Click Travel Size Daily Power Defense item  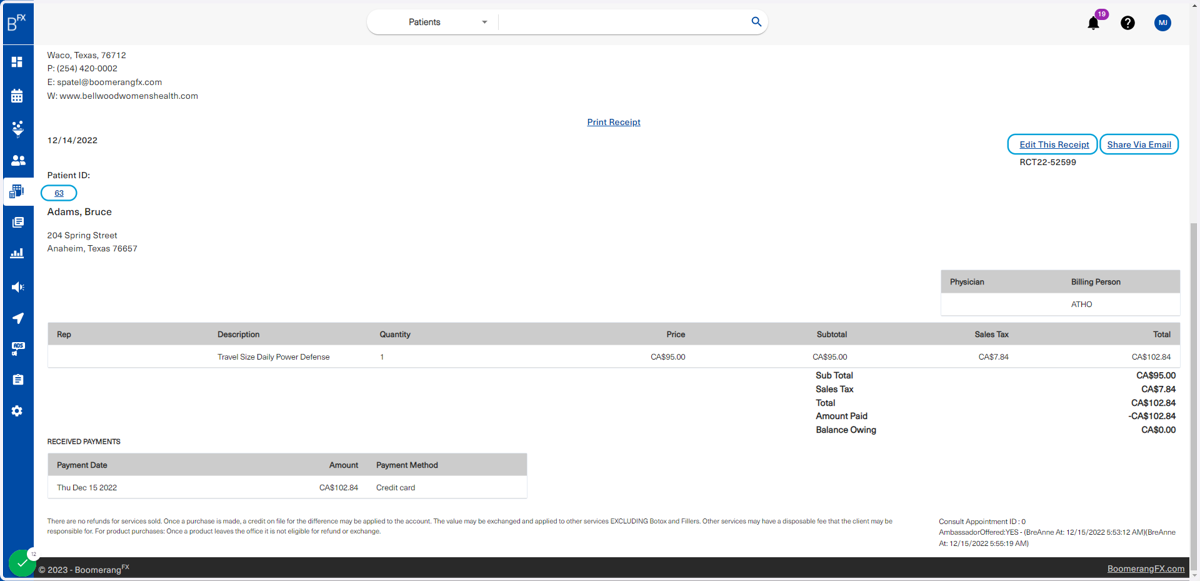coord(273,357)
